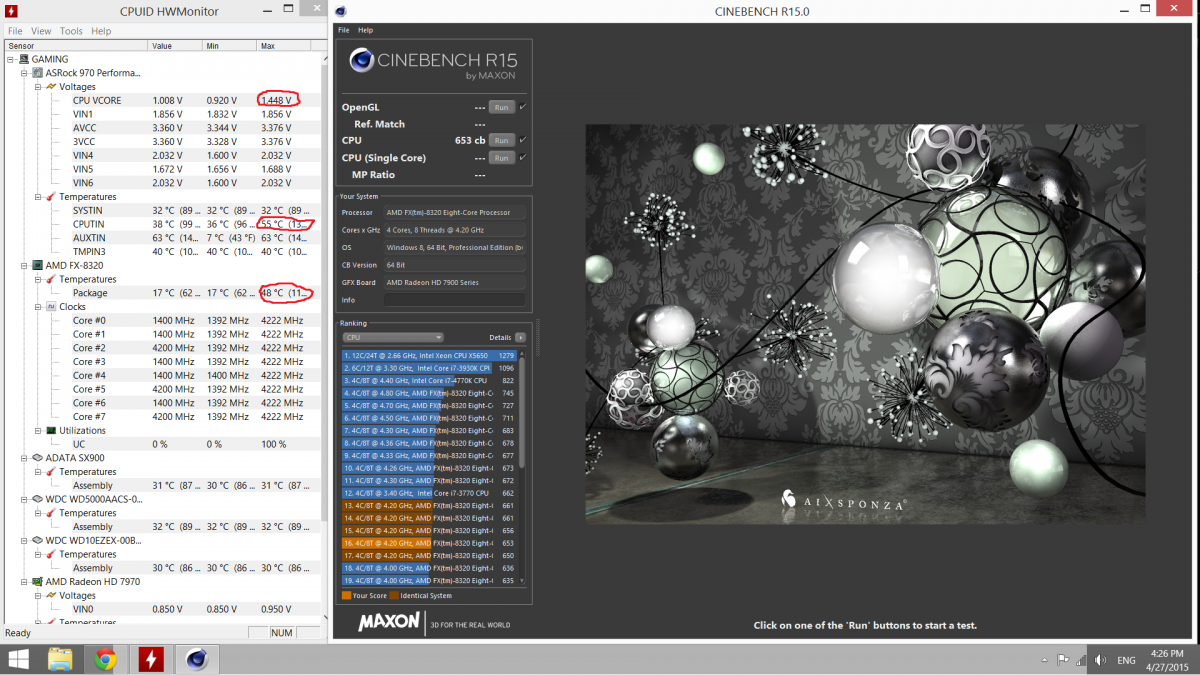Click the Radeon Voltages lightning icon

(x=51, y=596)
